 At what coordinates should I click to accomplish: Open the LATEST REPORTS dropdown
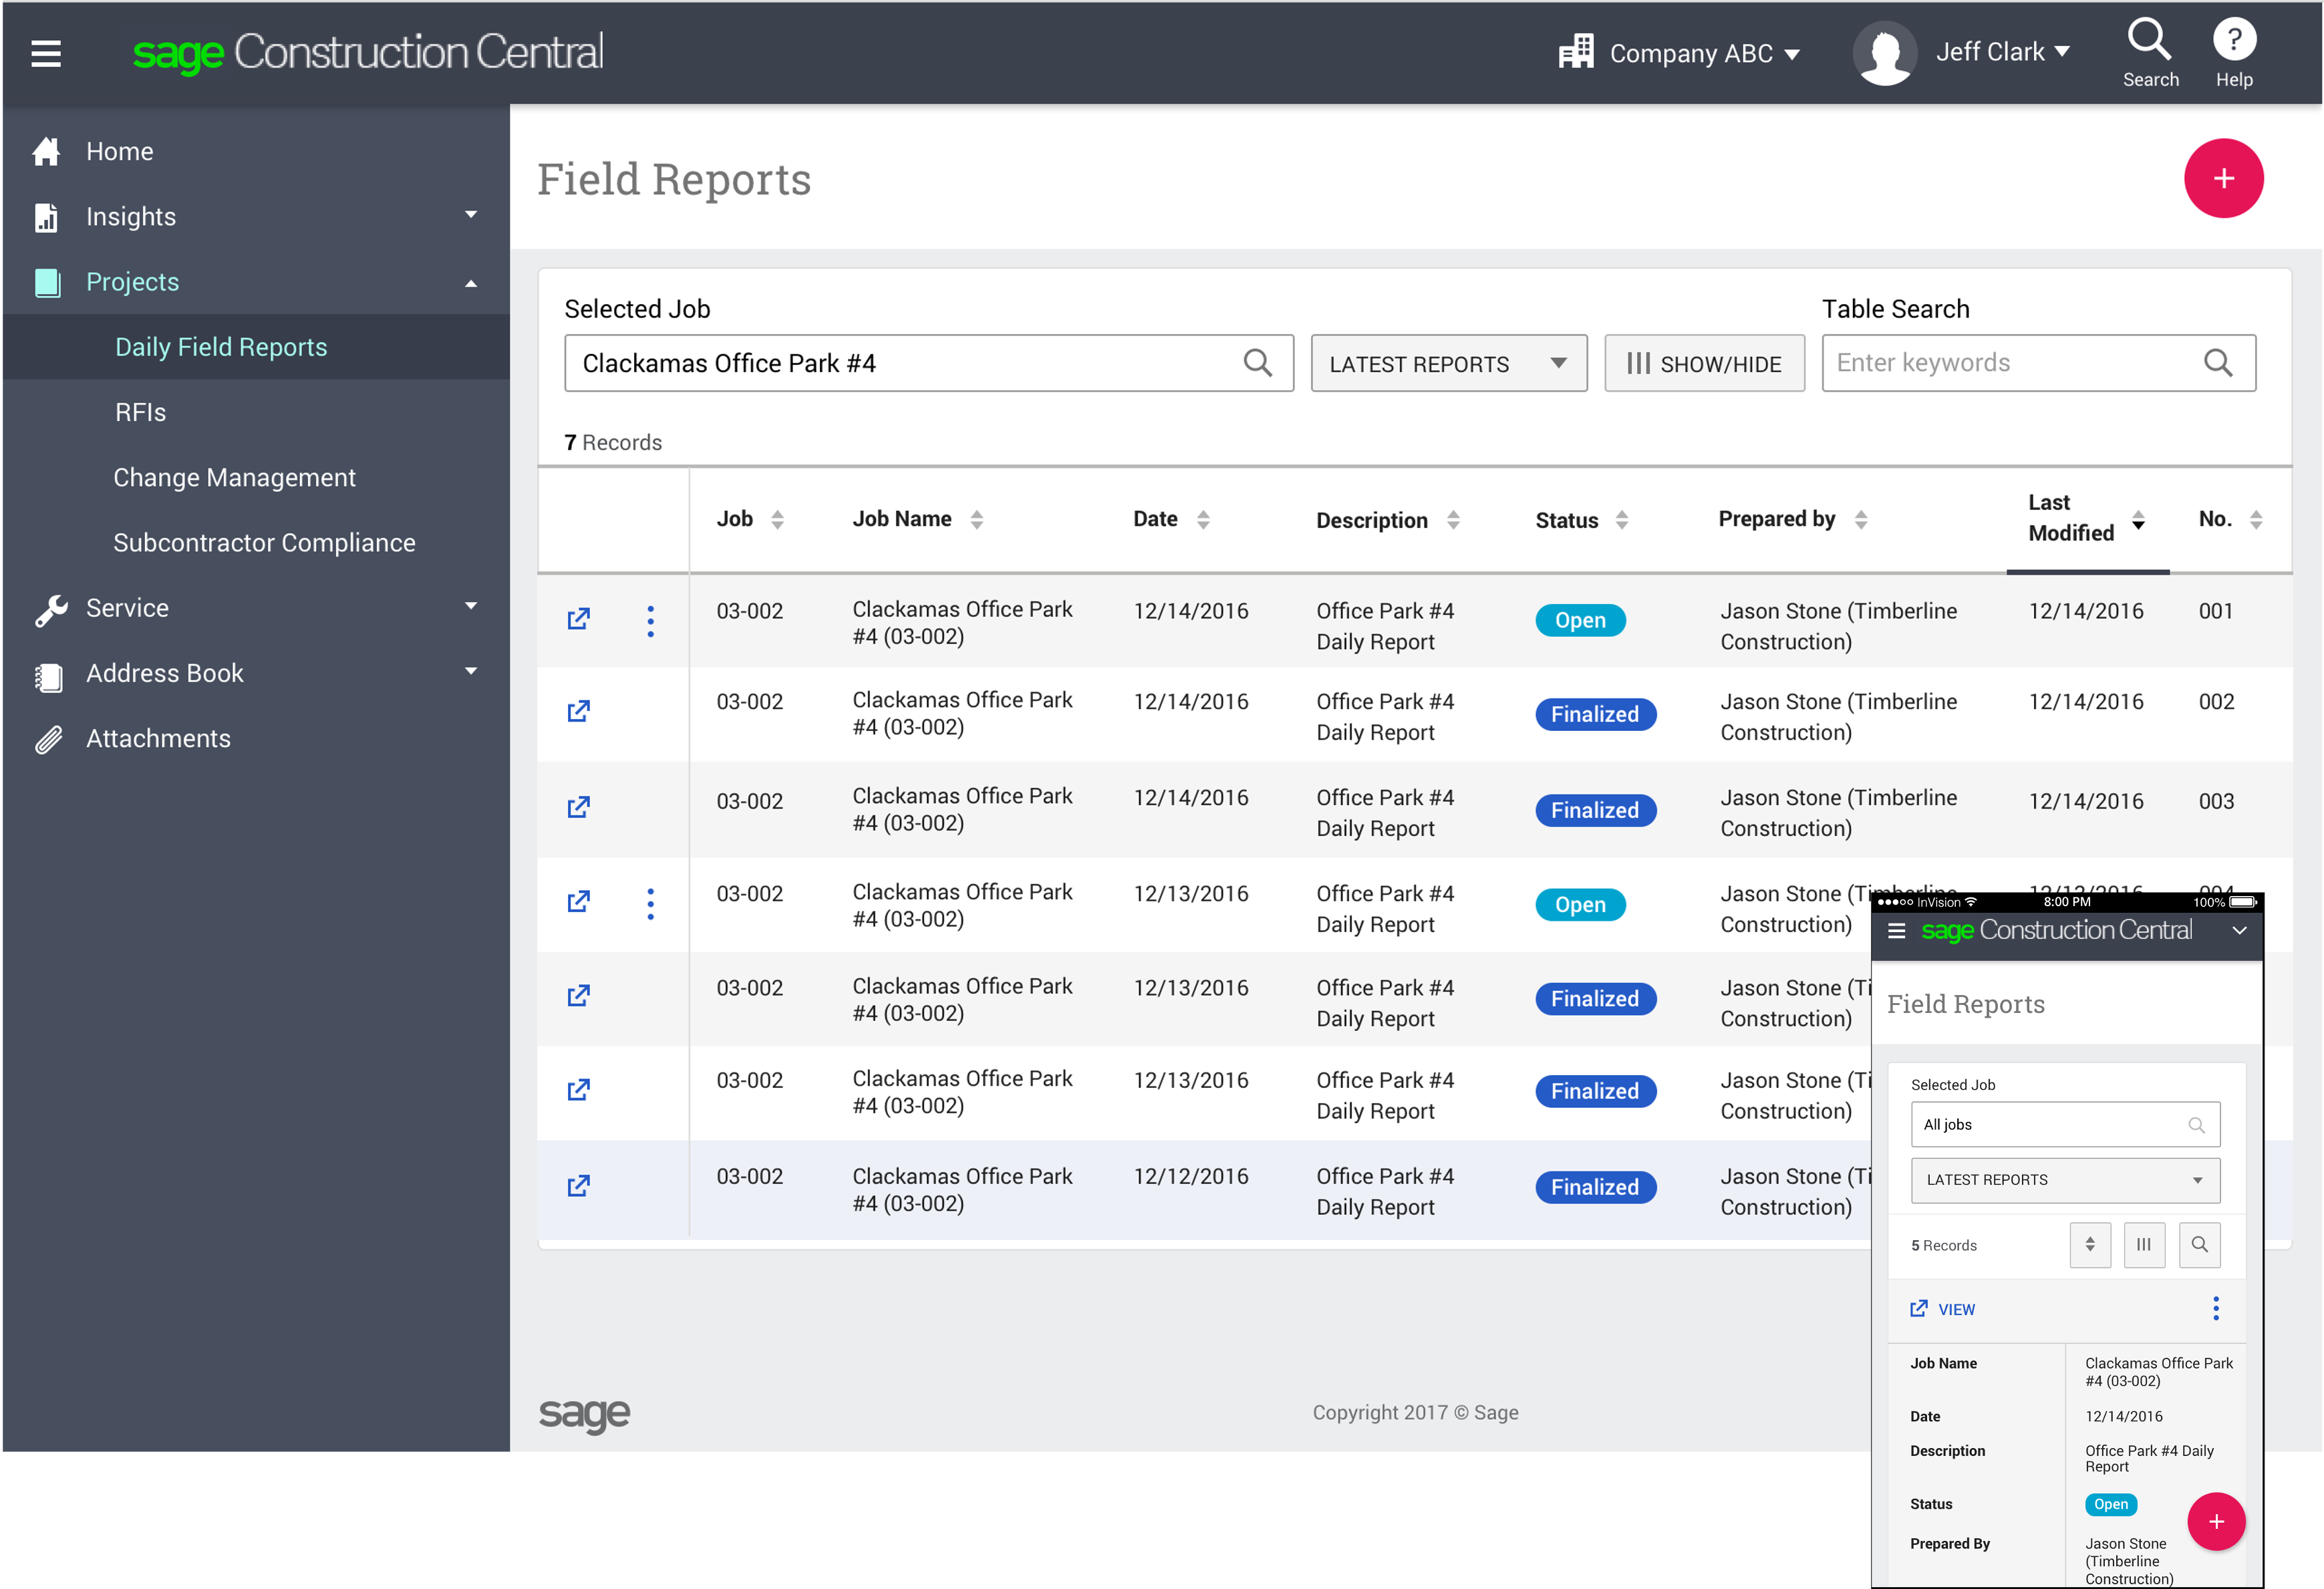point(1448,364)
